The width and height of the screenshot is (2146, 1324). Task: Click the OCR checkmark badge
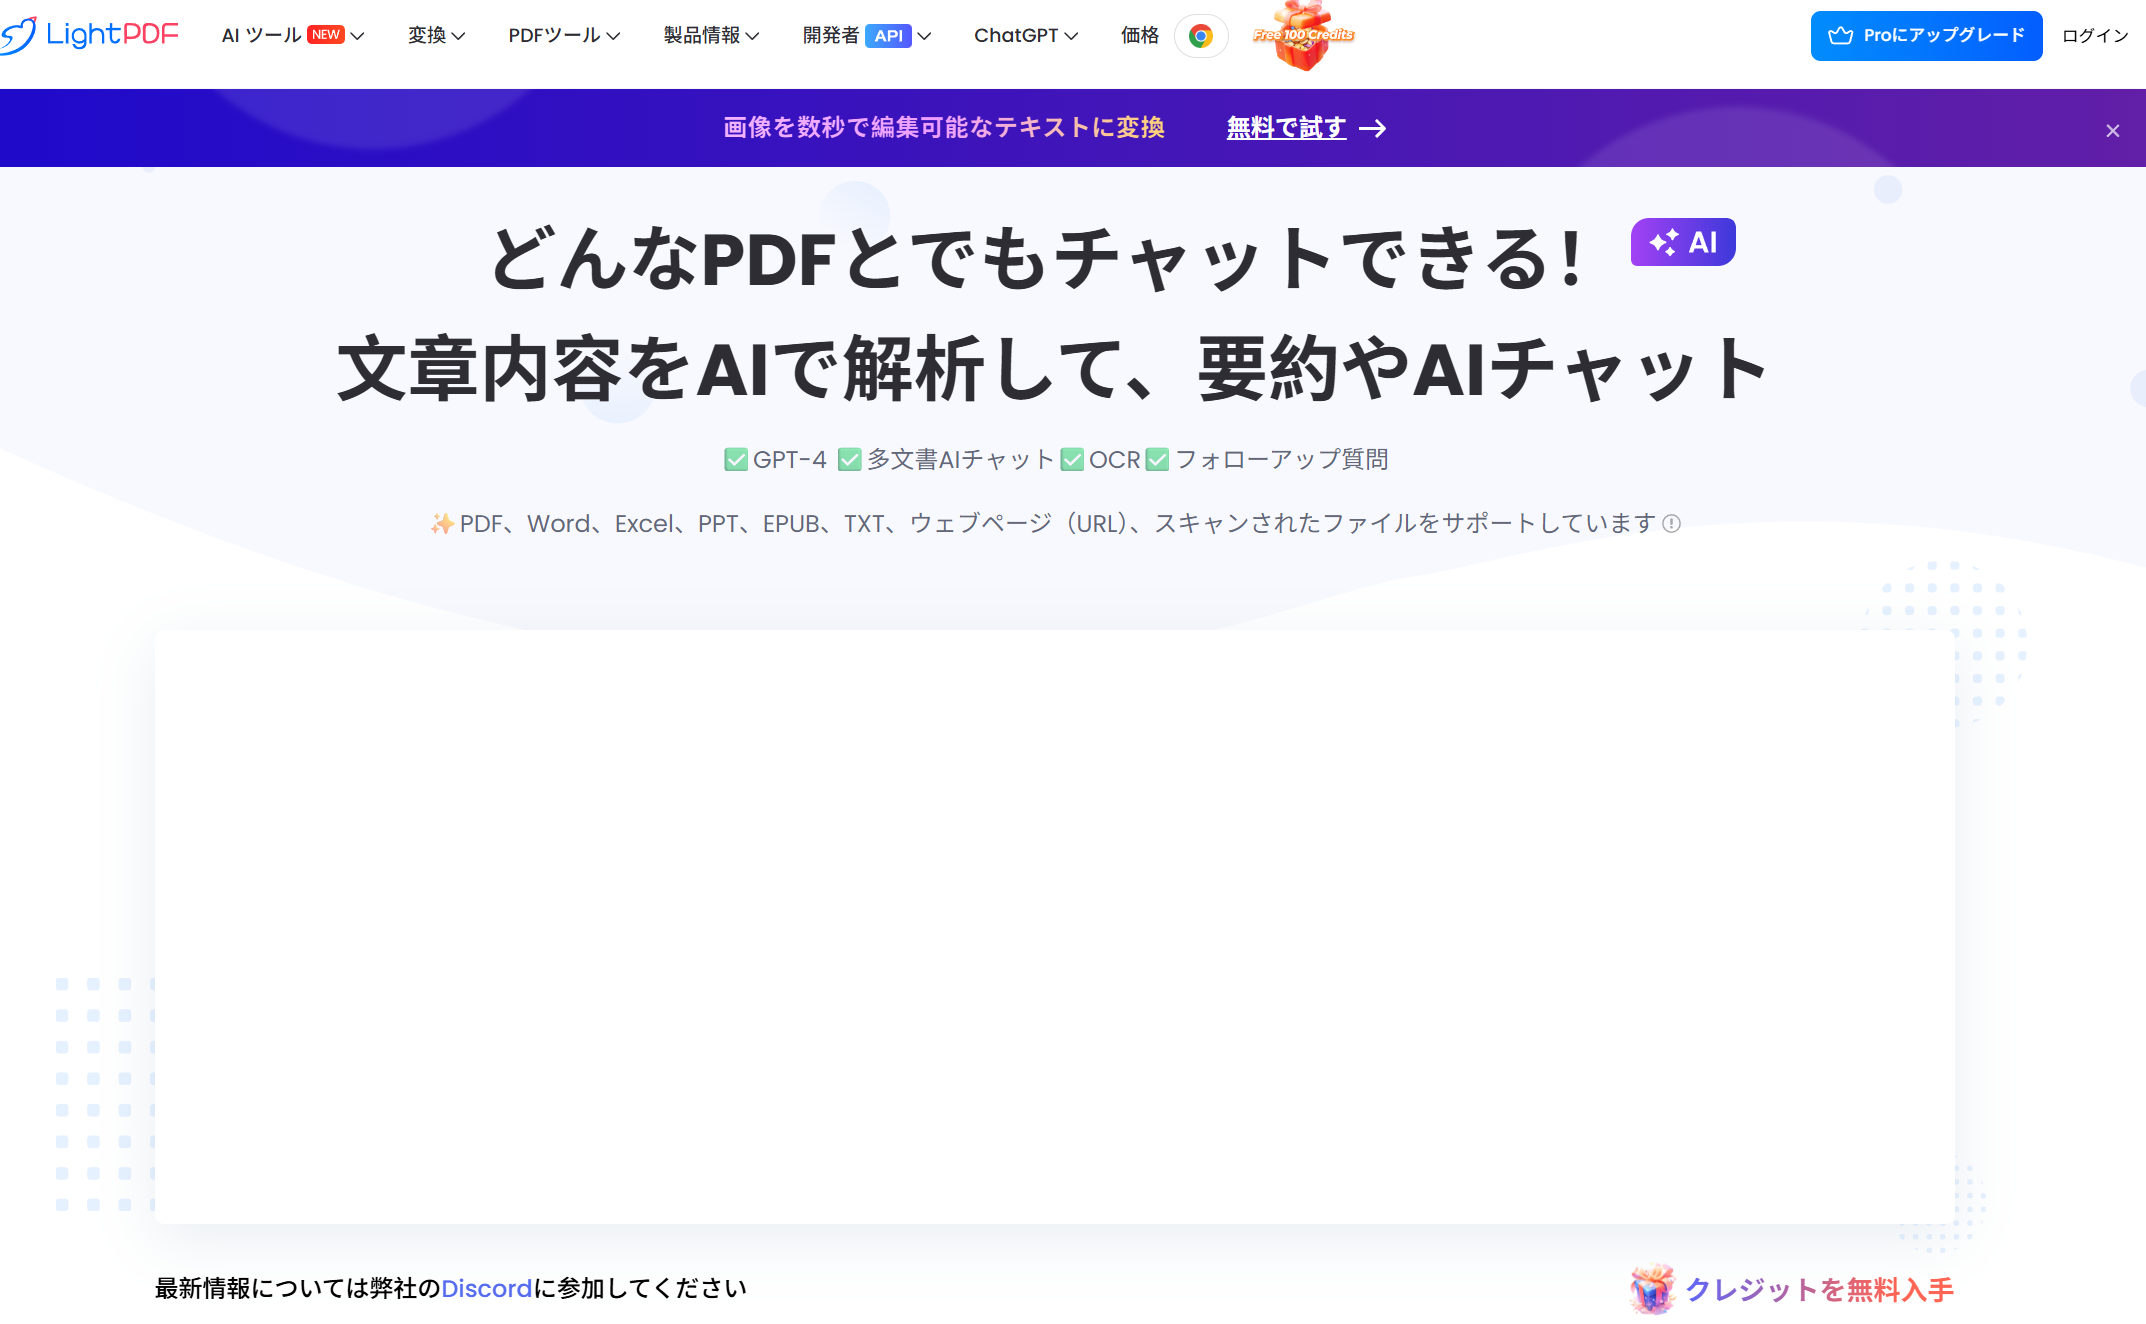click(x=1072, y=459)
